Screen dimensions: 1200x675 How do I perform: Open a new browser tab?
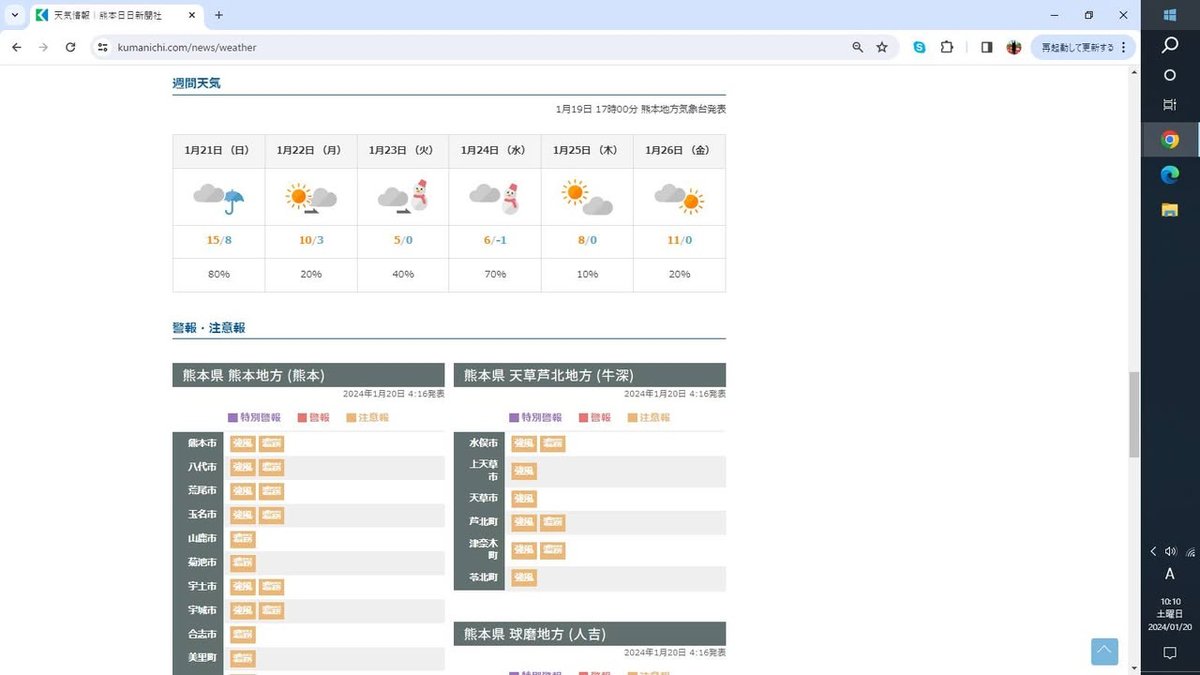click(x=219, y=15)
